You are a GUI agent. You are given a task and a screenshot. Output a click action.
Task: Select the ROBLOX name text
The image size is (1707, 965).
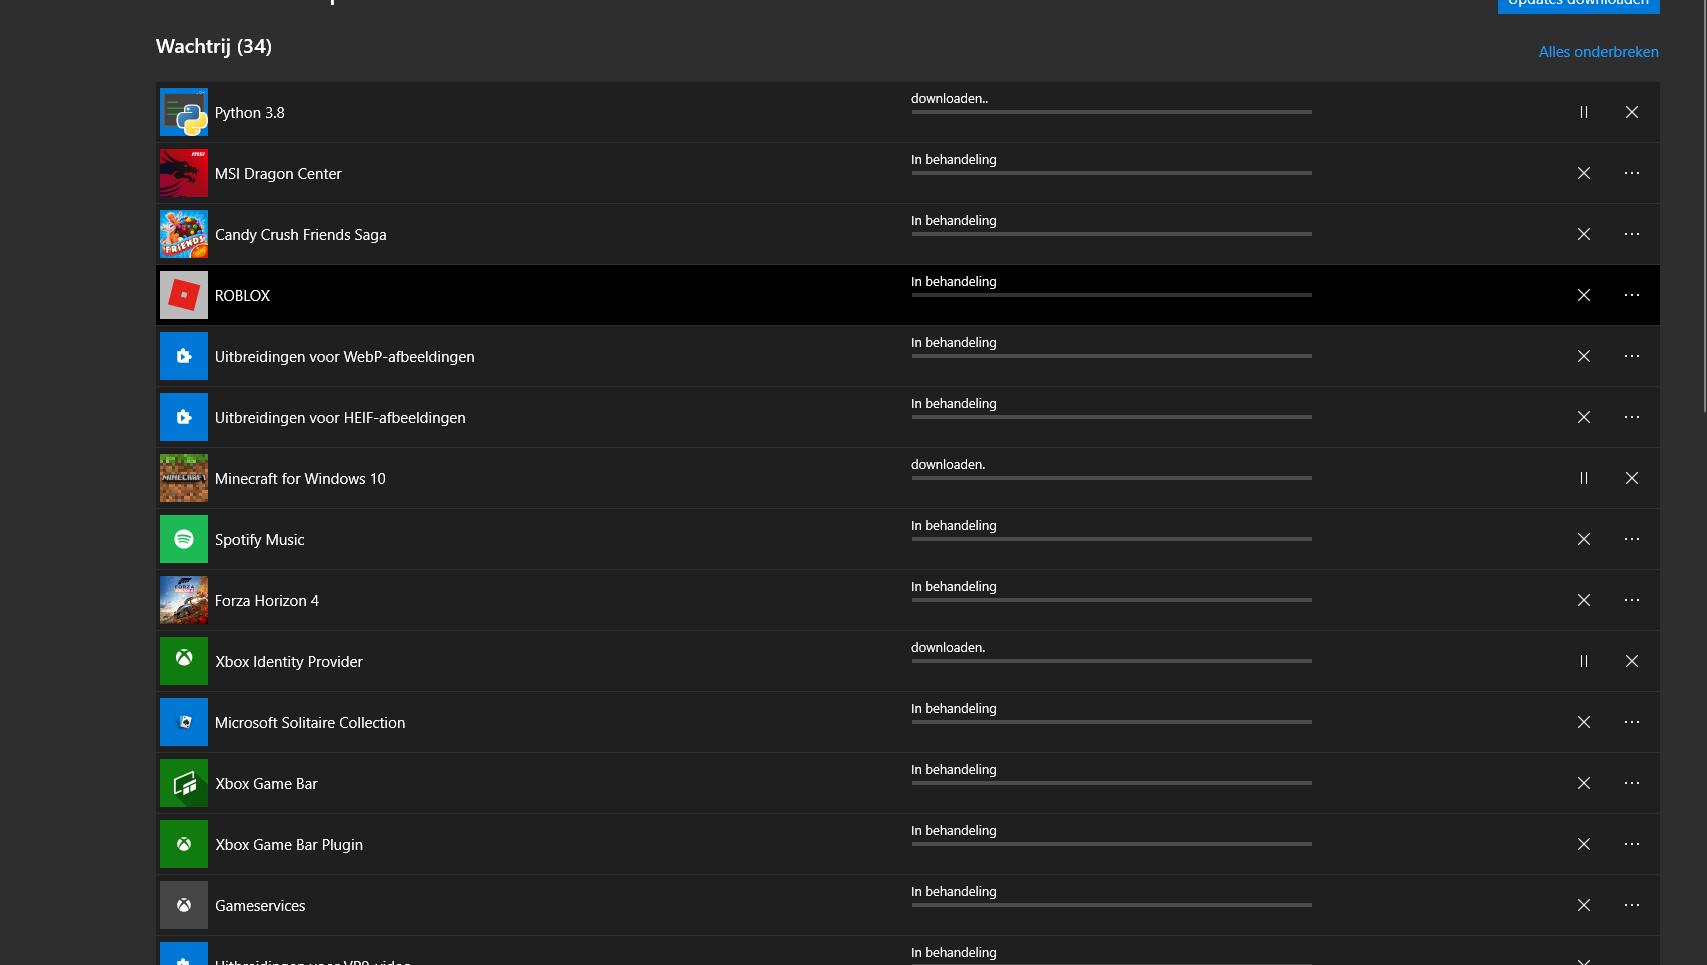tap(243, 296)
